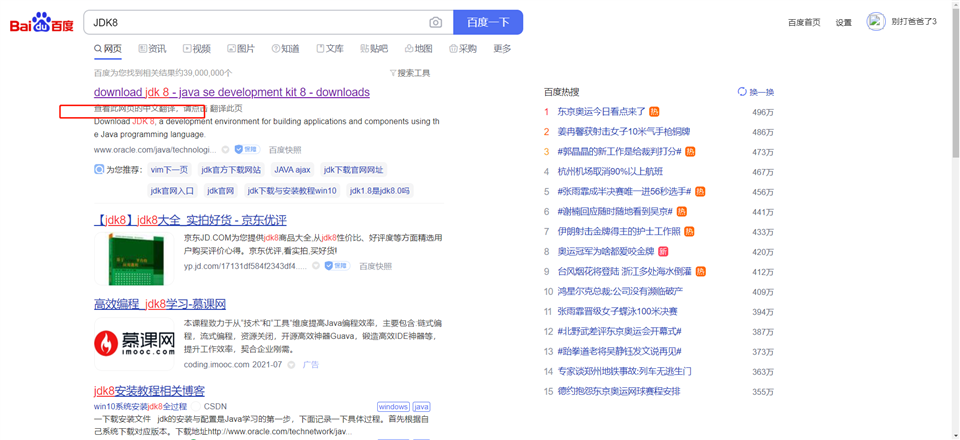Click suggestion chip JAVA ajax

coord(292,170)
